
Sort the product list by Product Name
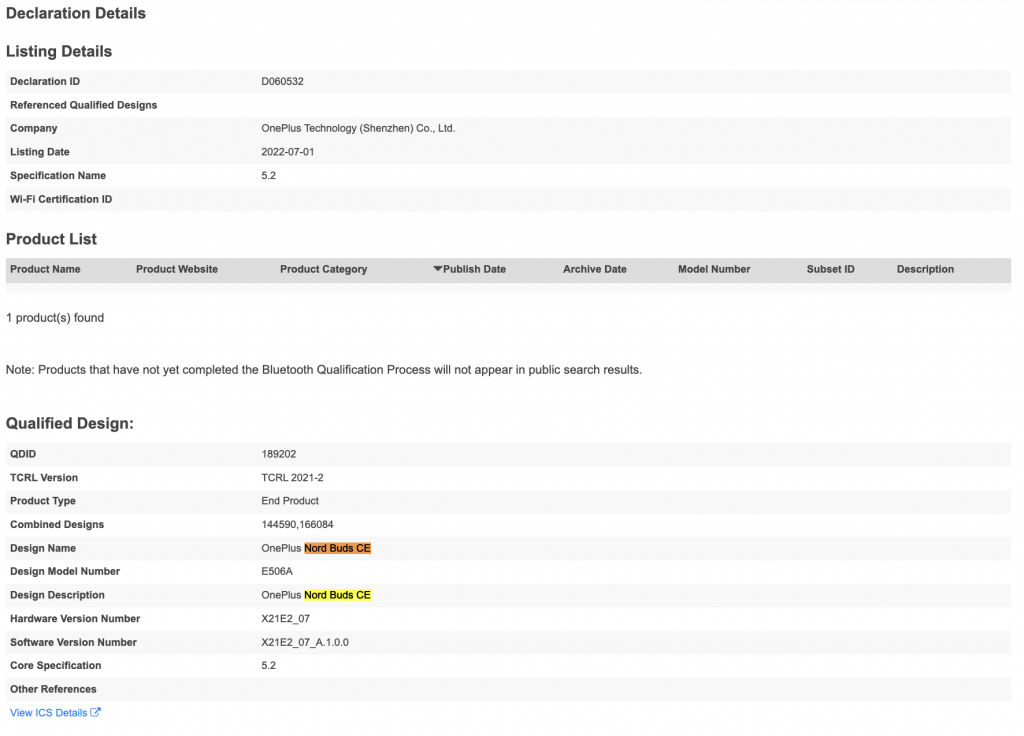pos(45,269)
